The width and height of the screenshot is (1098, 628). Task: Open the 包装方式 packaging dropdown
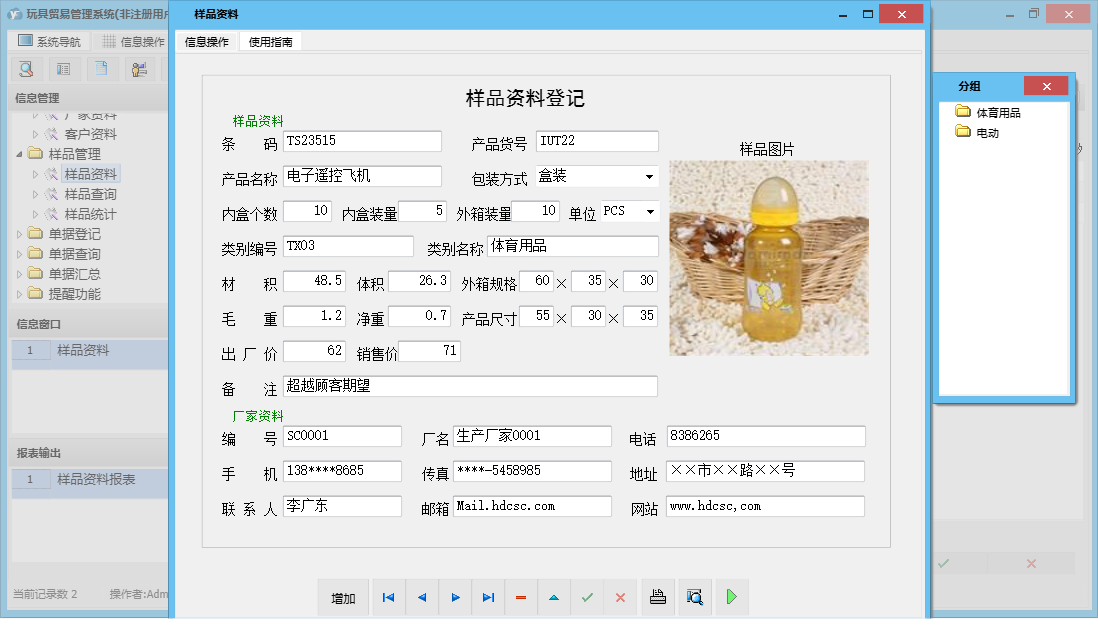(x=650, y=176)
